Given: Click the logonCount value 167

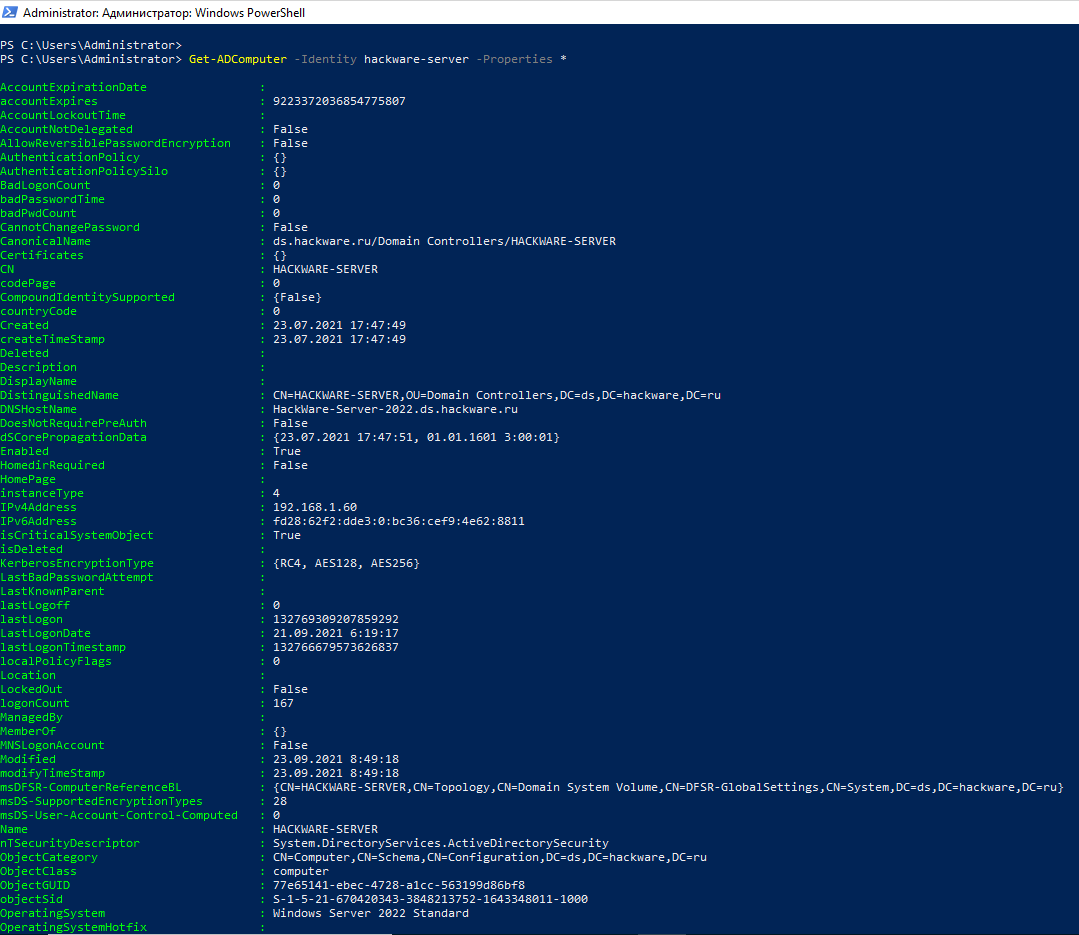Looking at the screenshot, I should [x=283, y=703].
